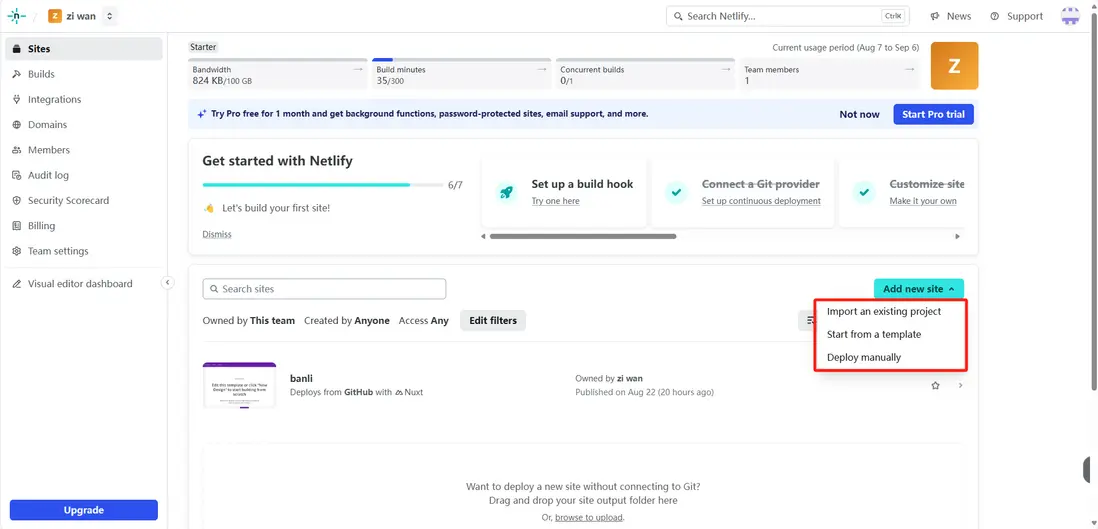
Task: Click the Search sites input field
Action: [x=324, y=289]
